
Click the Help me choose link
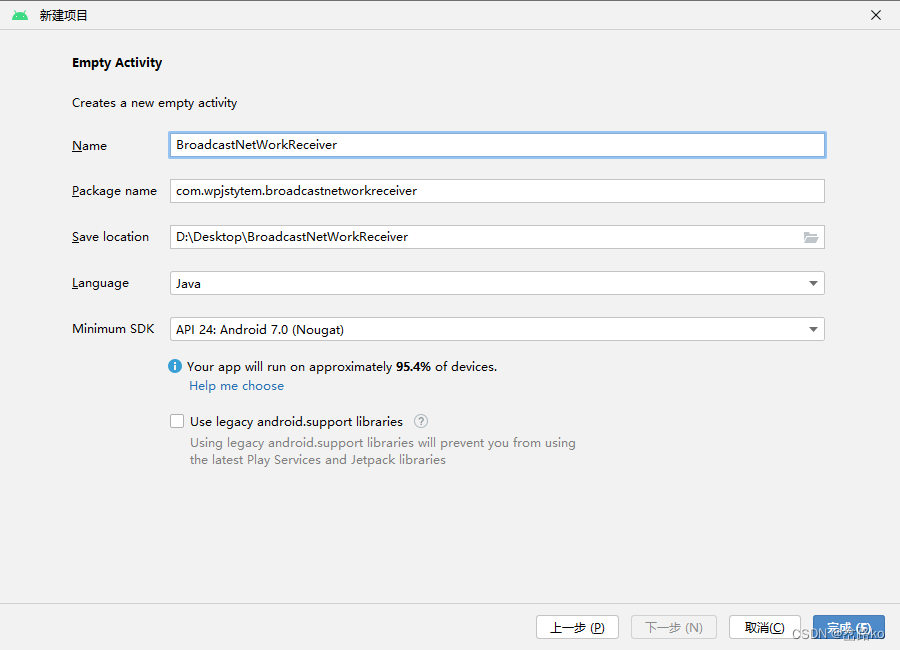click(x=236, y=386)
